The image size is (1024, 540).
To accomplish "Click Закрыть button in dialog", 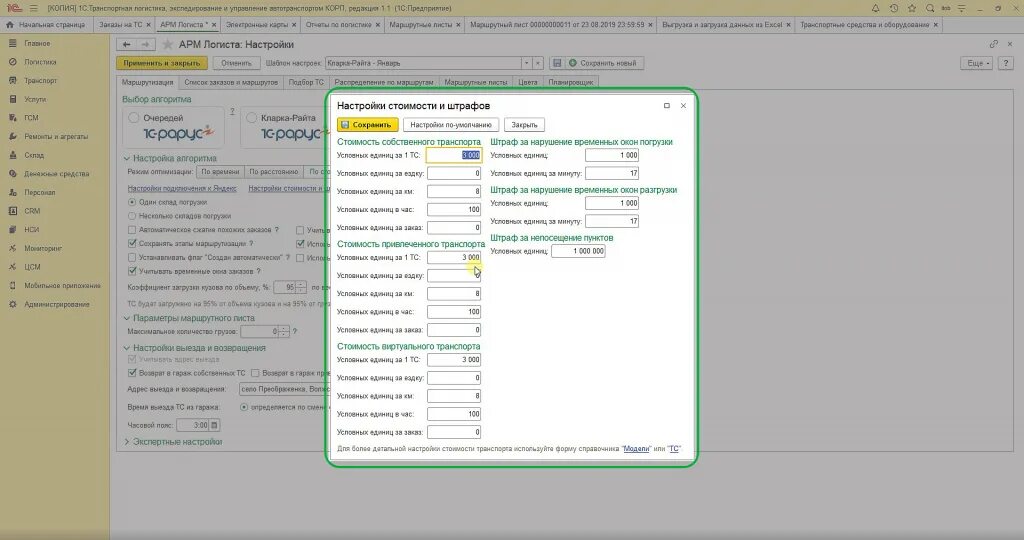I will pos(524,125).
